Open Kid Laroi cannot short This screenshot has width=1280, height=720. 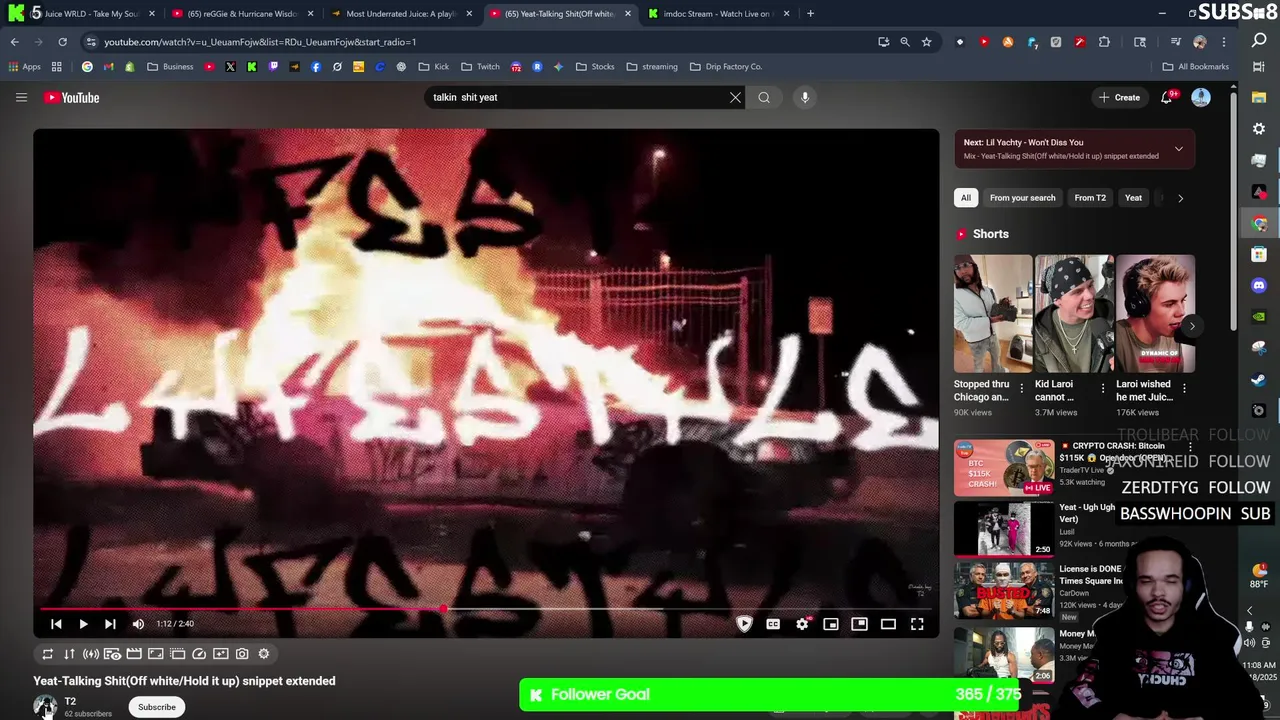click(1074, 314)
